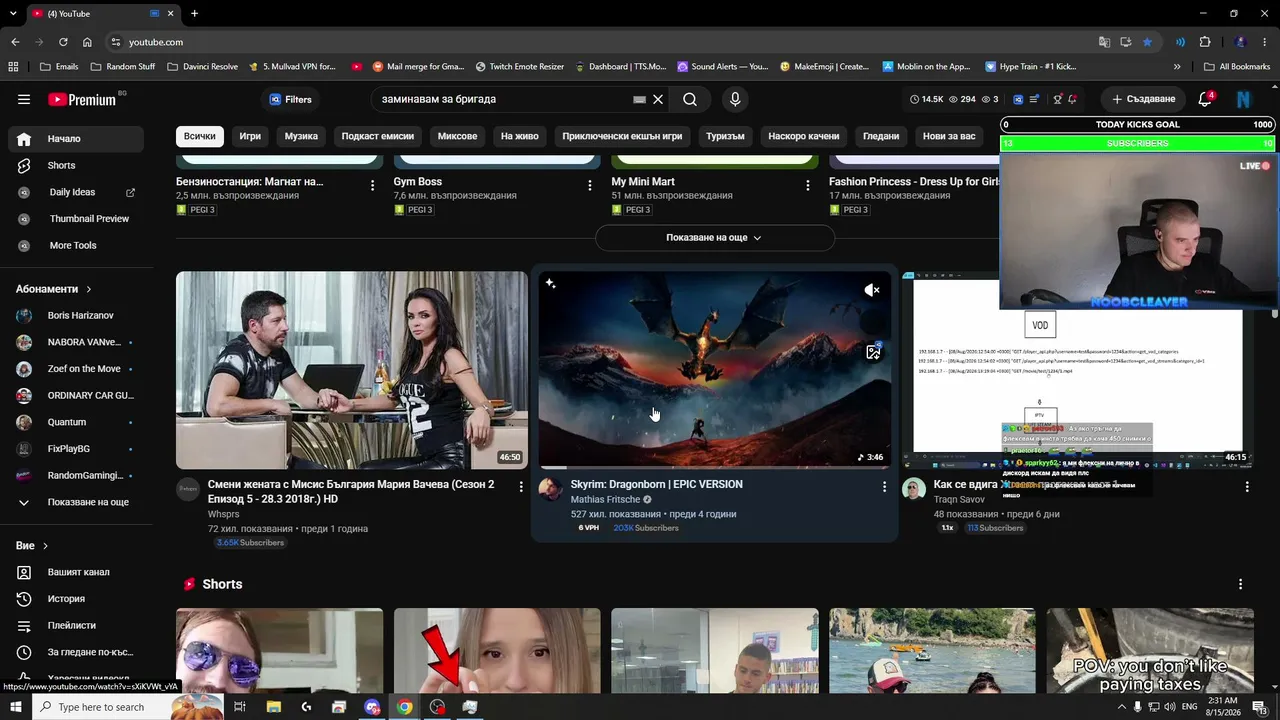This screenshot has width=1280, height=720.
Task: Open Вашият канал in sidebar
Action: pyautogui.click(x=76, y=572)
